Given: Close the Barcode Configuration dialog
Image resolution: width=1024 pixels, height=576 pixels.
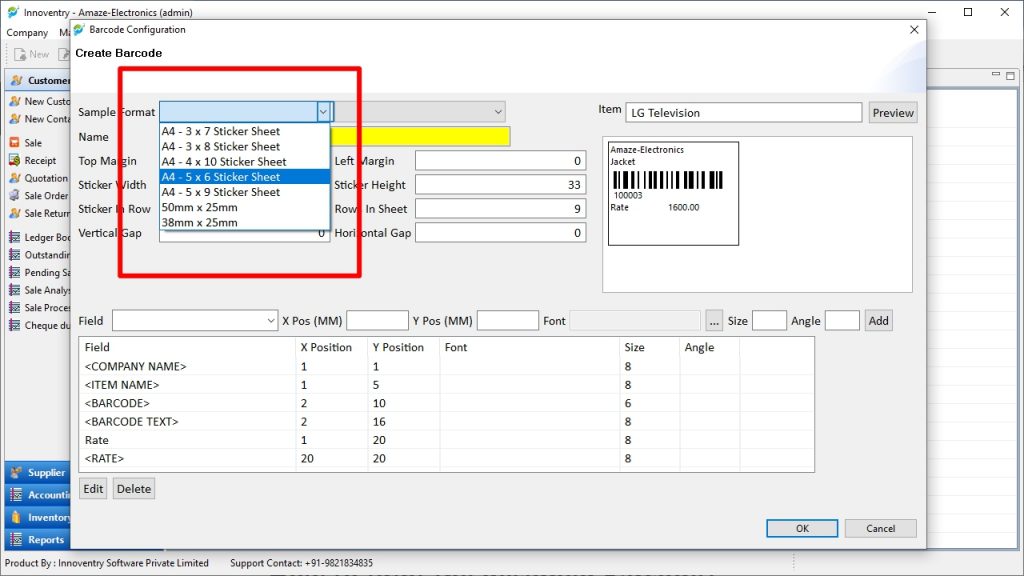Looking at the screenshot, I should [x=914, y=29].
